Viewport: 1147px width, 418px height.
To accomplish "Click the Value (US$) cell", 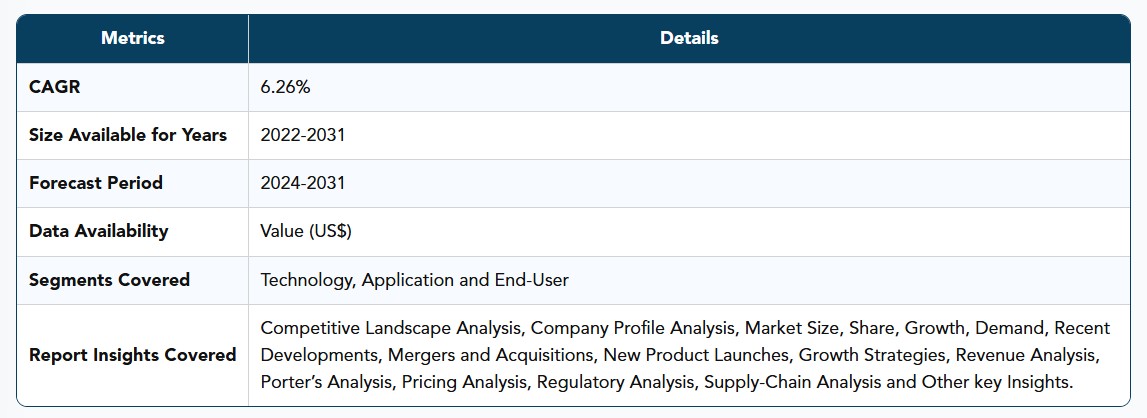I will coord(307,231).
